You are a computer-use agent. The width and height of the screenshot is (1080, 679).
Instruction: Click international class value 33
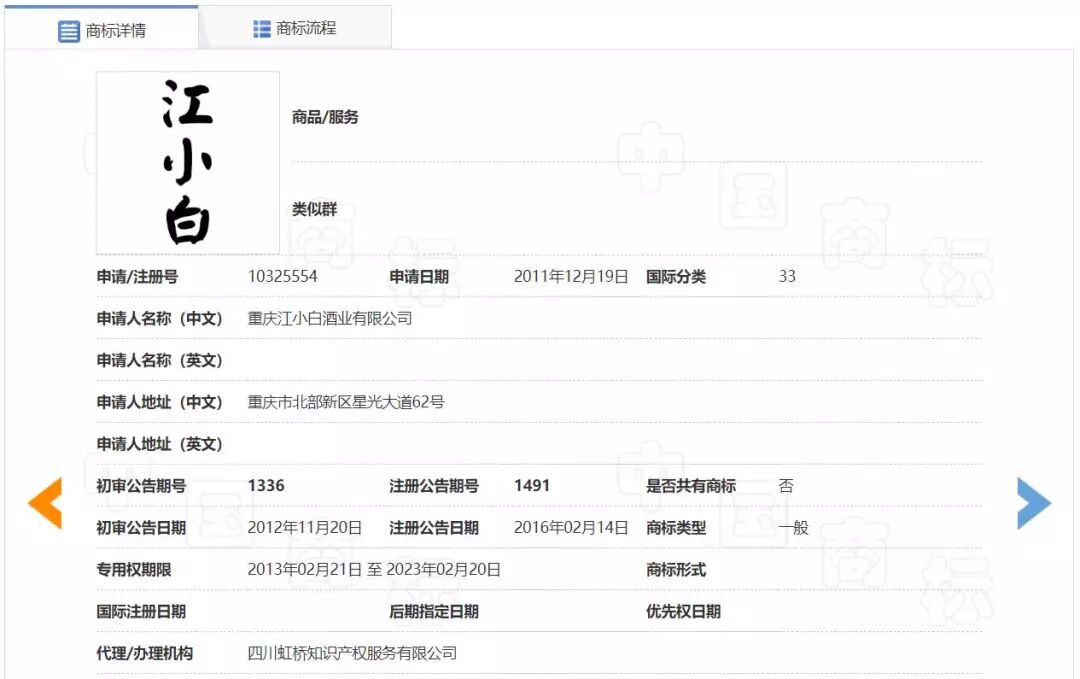click(x=787, y=276)
